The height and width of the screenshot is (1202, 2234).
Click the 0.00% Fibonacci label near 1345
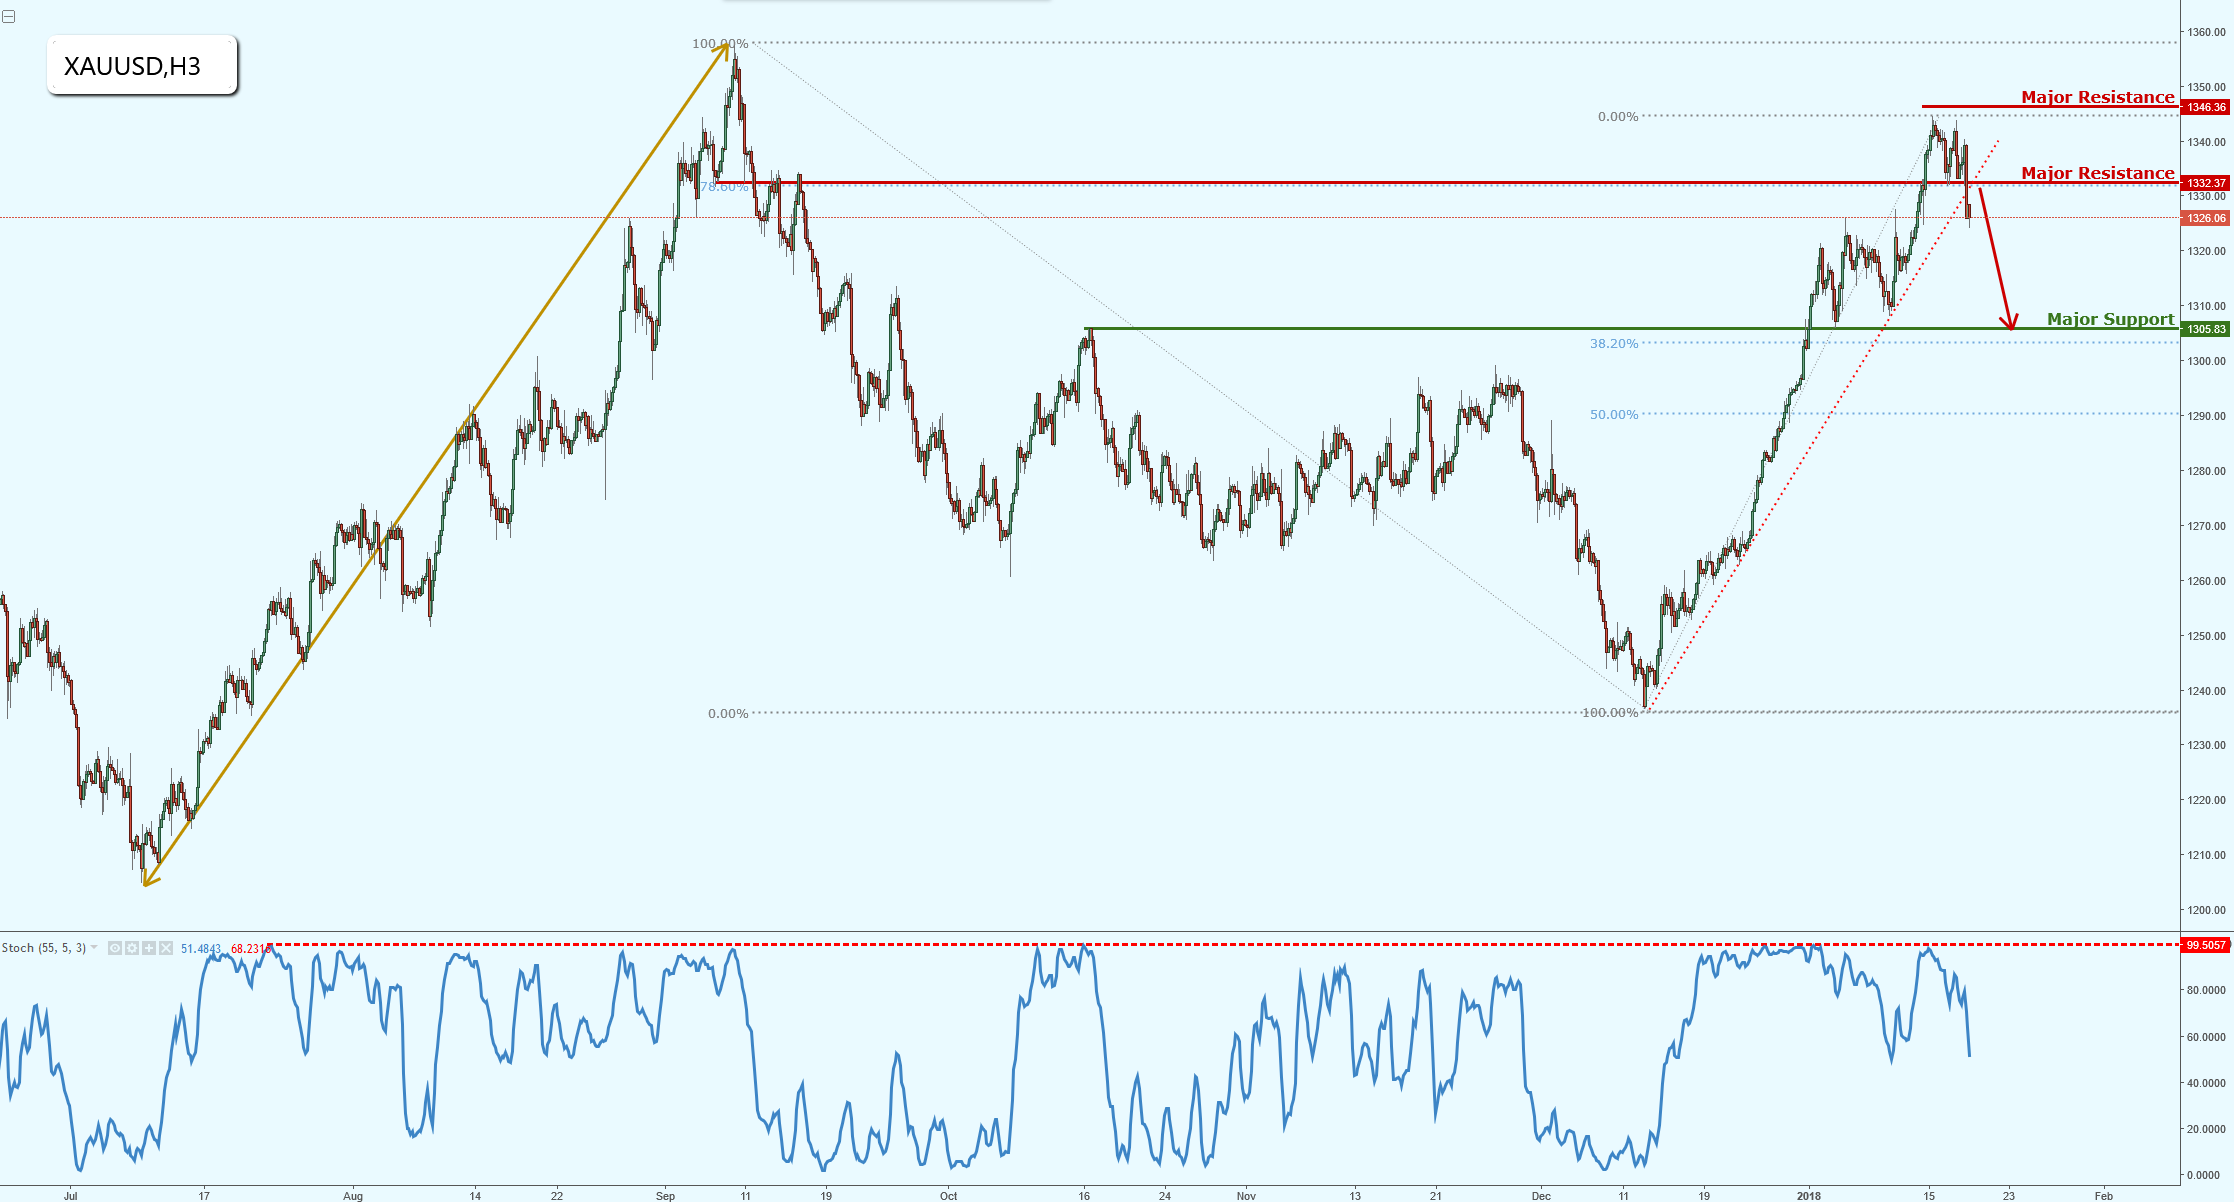coord(1618,117)
